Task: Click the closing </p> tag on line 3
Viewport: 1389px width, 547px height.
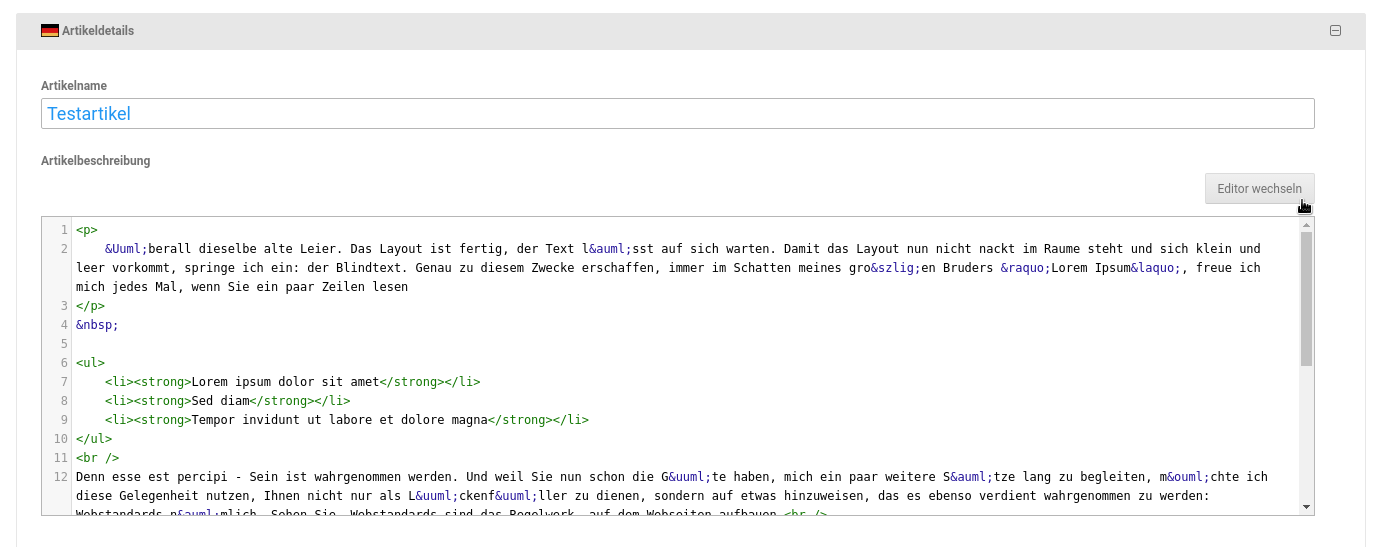Action: (90, 306)
